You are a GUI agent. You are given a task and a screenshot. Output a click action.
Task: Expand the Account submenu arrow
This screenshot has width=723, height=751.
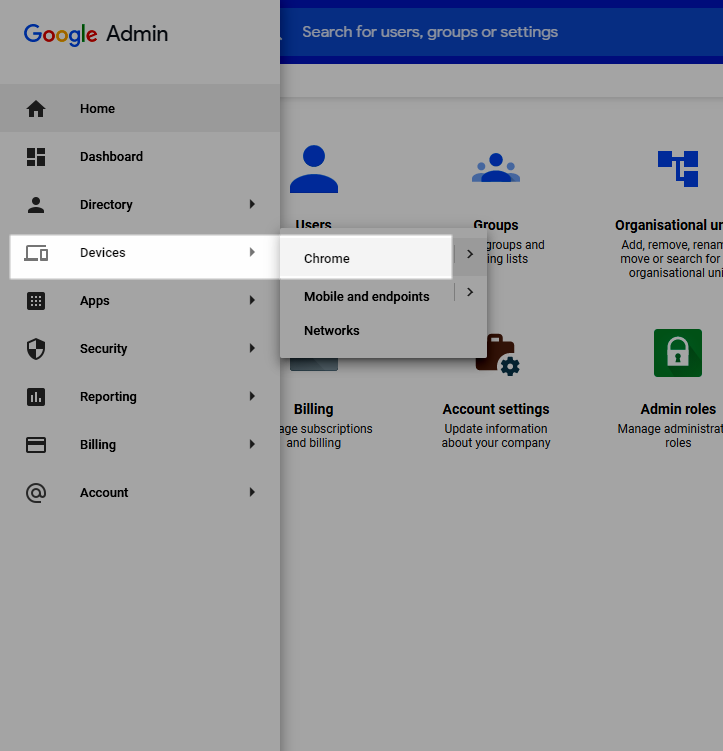tap(252, 492)
